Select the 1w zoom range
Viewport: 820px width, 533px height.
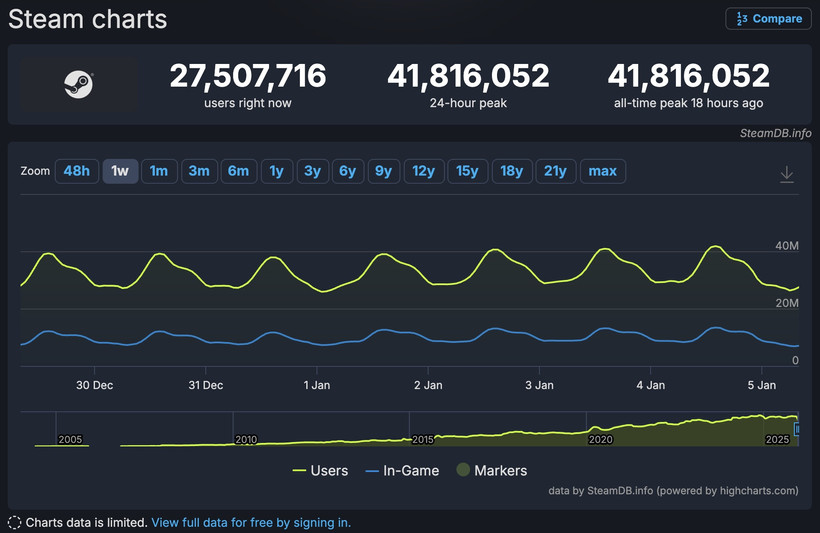point(120,171)
